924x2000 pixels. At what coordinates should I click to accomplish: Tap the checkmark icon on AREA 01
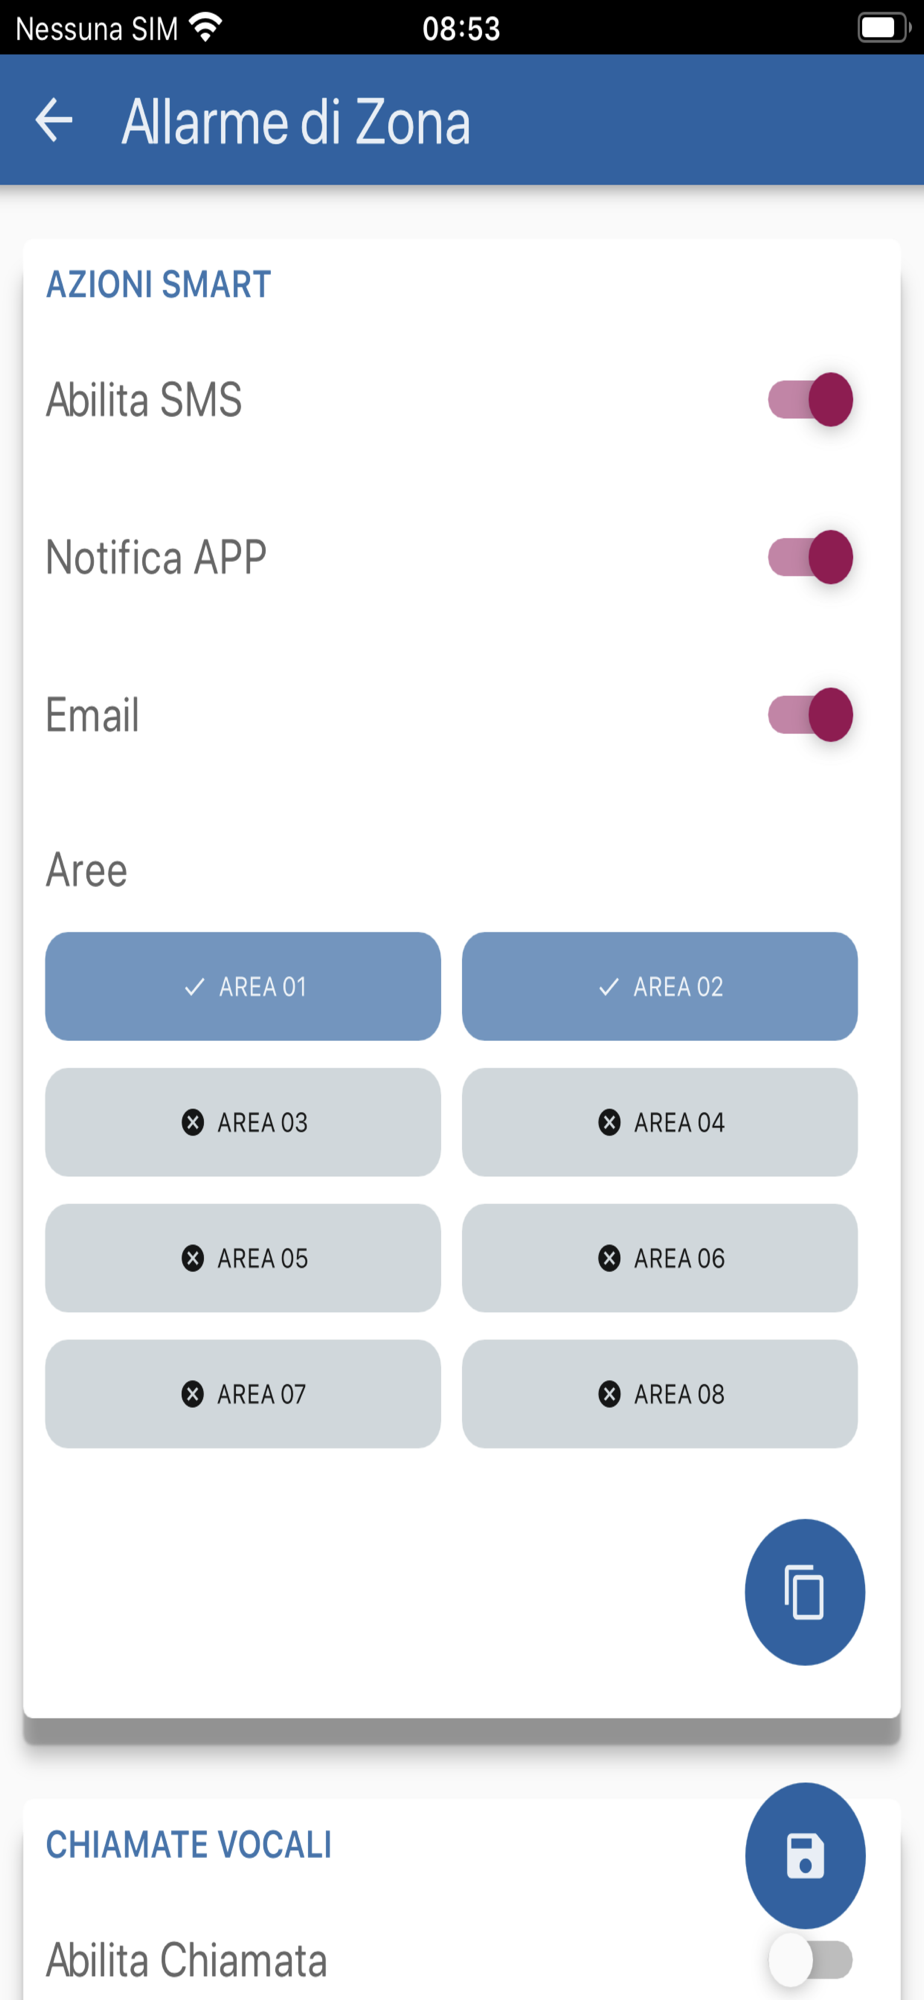195,987
